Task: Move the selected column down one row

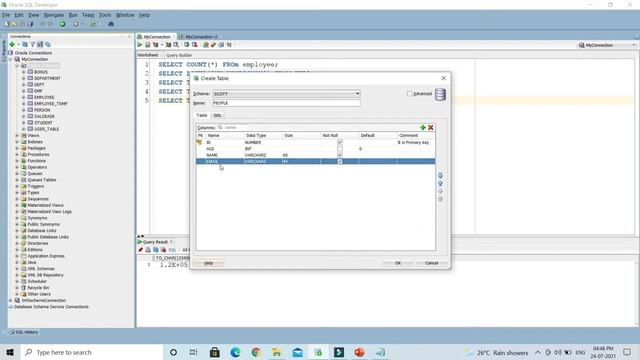Action: click(440, 191)
